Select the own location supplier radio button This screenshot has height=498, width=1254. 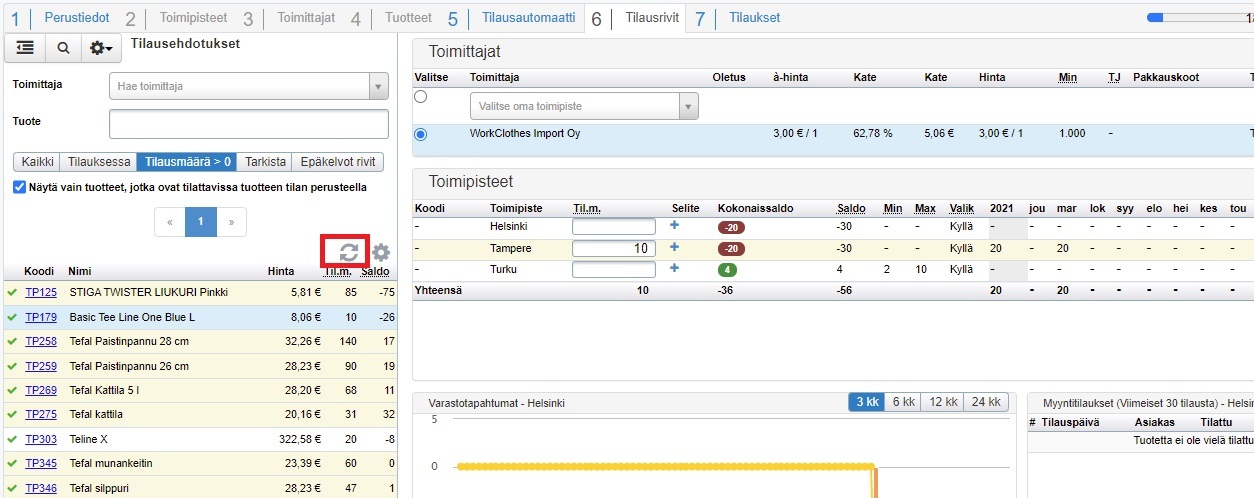[420, 97]
